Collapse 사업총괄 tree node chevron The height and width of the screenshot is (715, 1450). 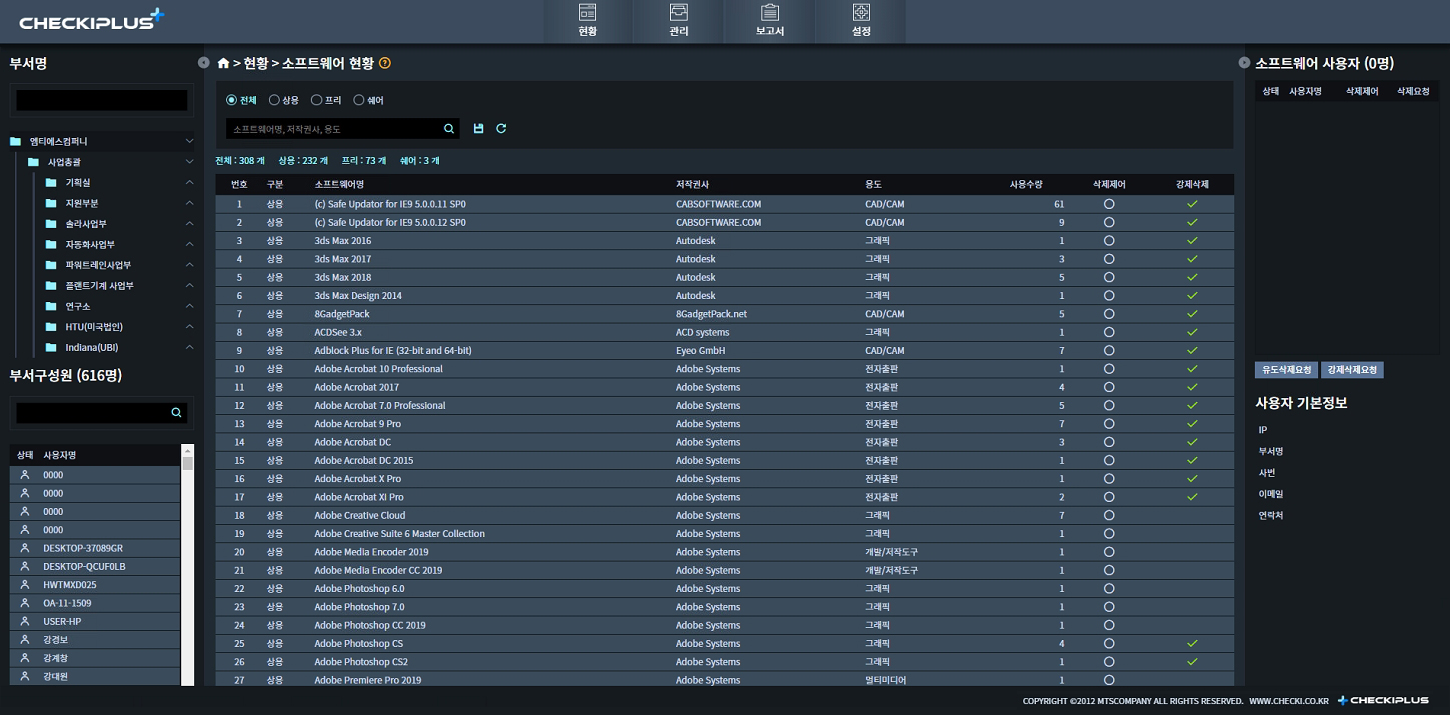(x=189, y=162)
